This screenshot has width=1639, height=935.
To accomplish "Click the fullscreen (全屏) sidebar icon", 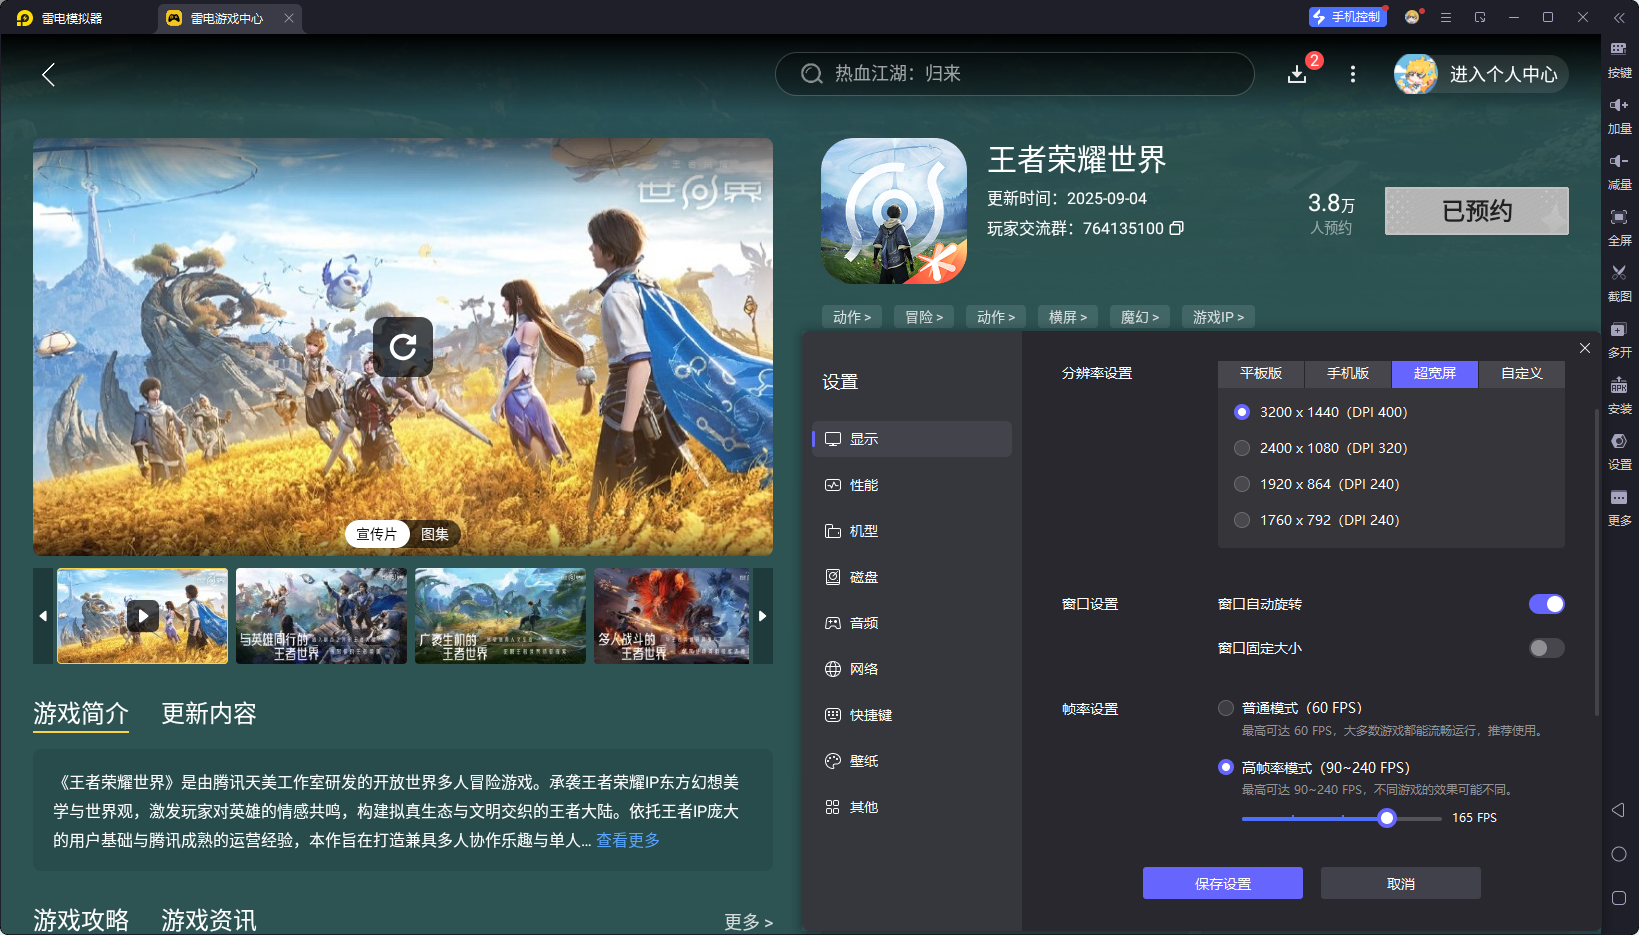I will coord(1619,217).
